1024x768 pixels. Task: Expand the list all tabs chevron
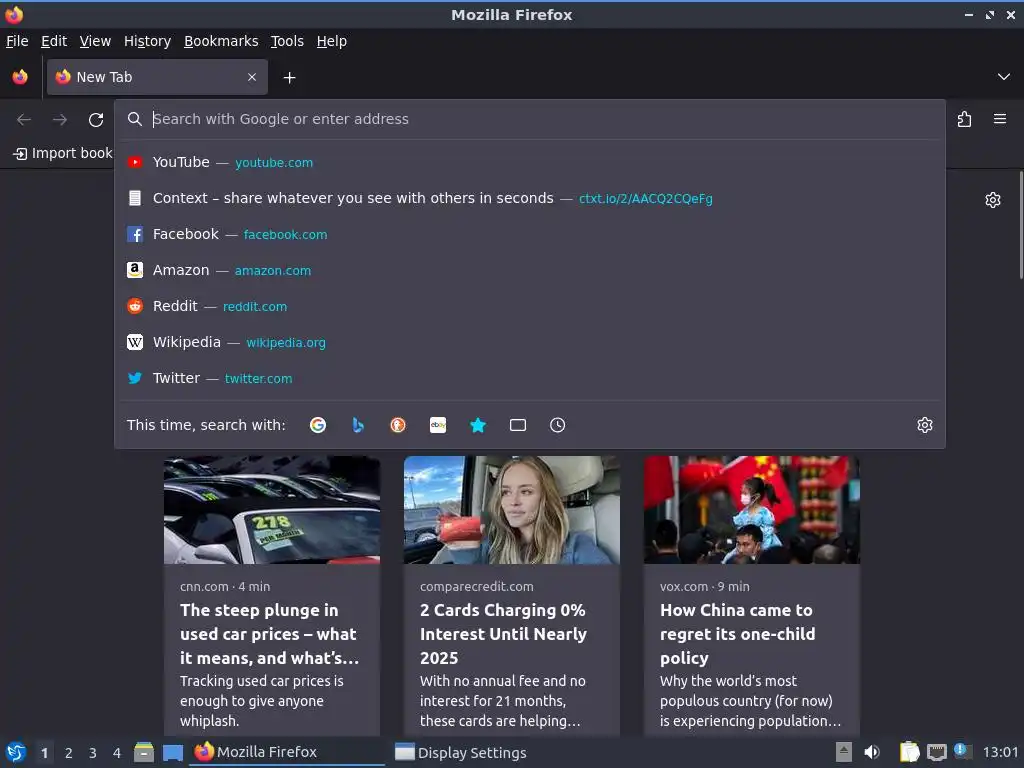pos(1003,77)
